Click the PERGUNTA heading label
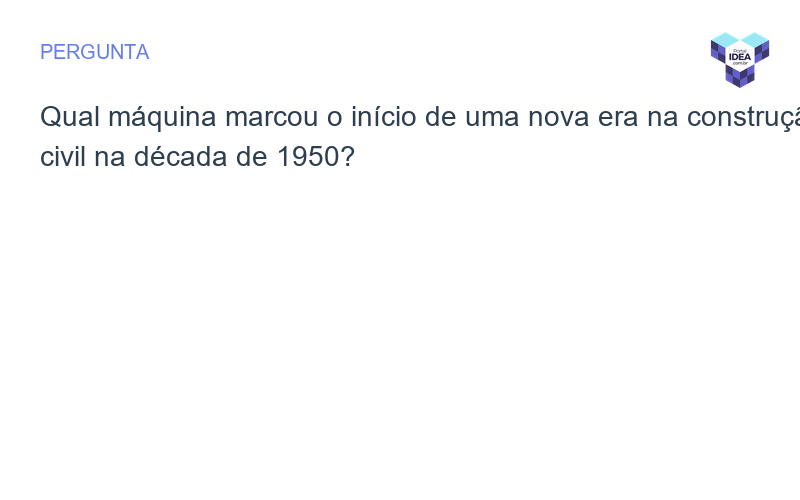 coord(94,52)
